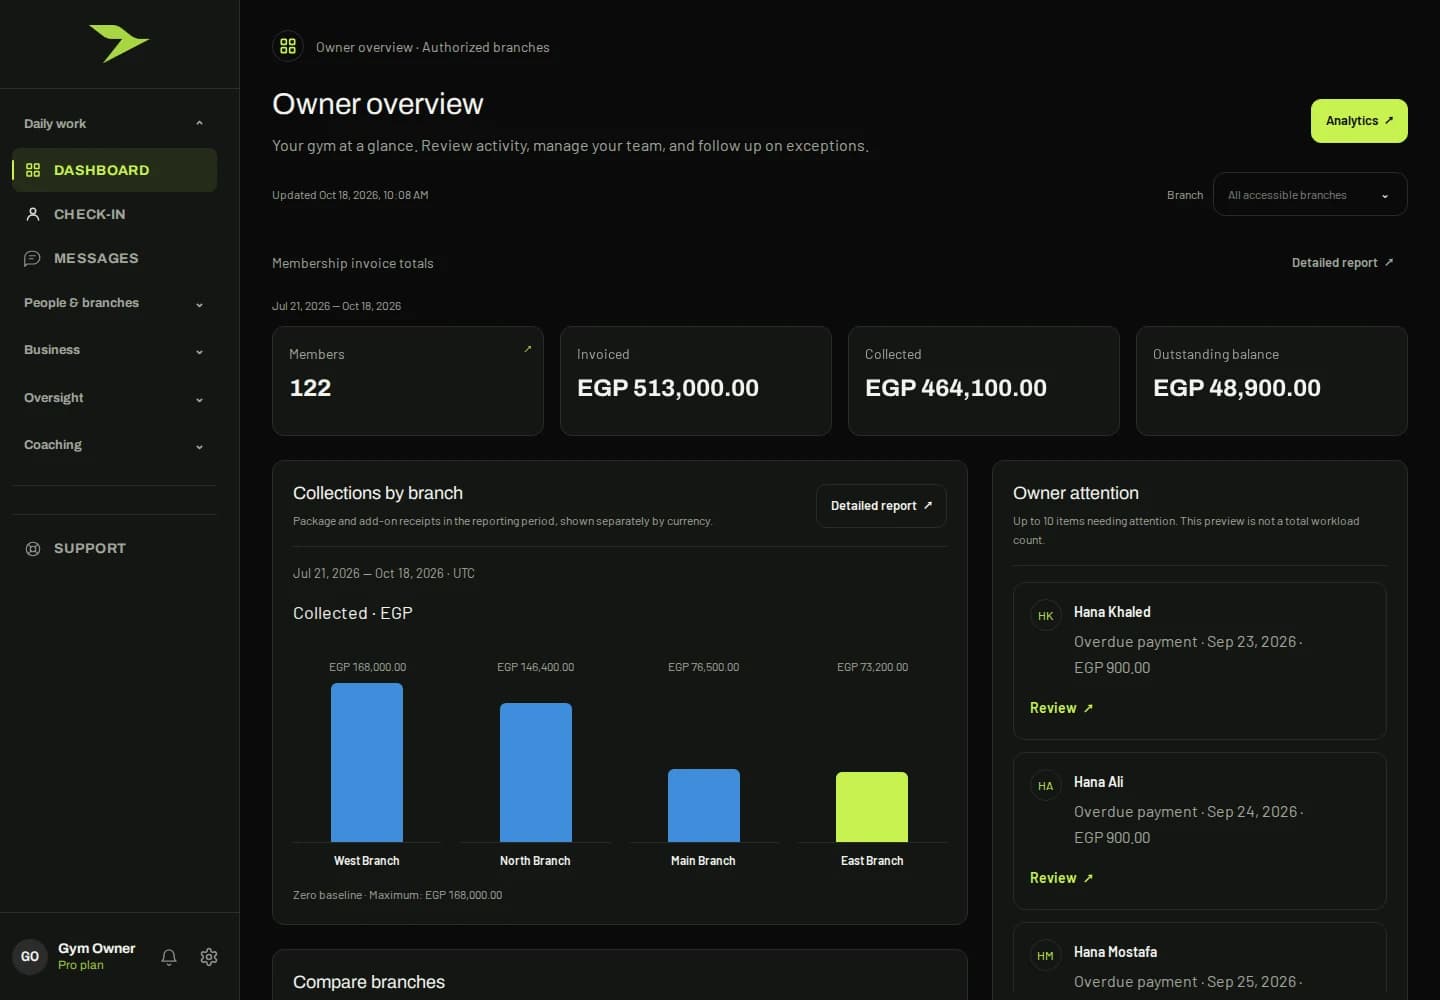This screenshot has height=1000, width=1440.
Task: Click the Check-in person icon
Action: pos(33,214)
